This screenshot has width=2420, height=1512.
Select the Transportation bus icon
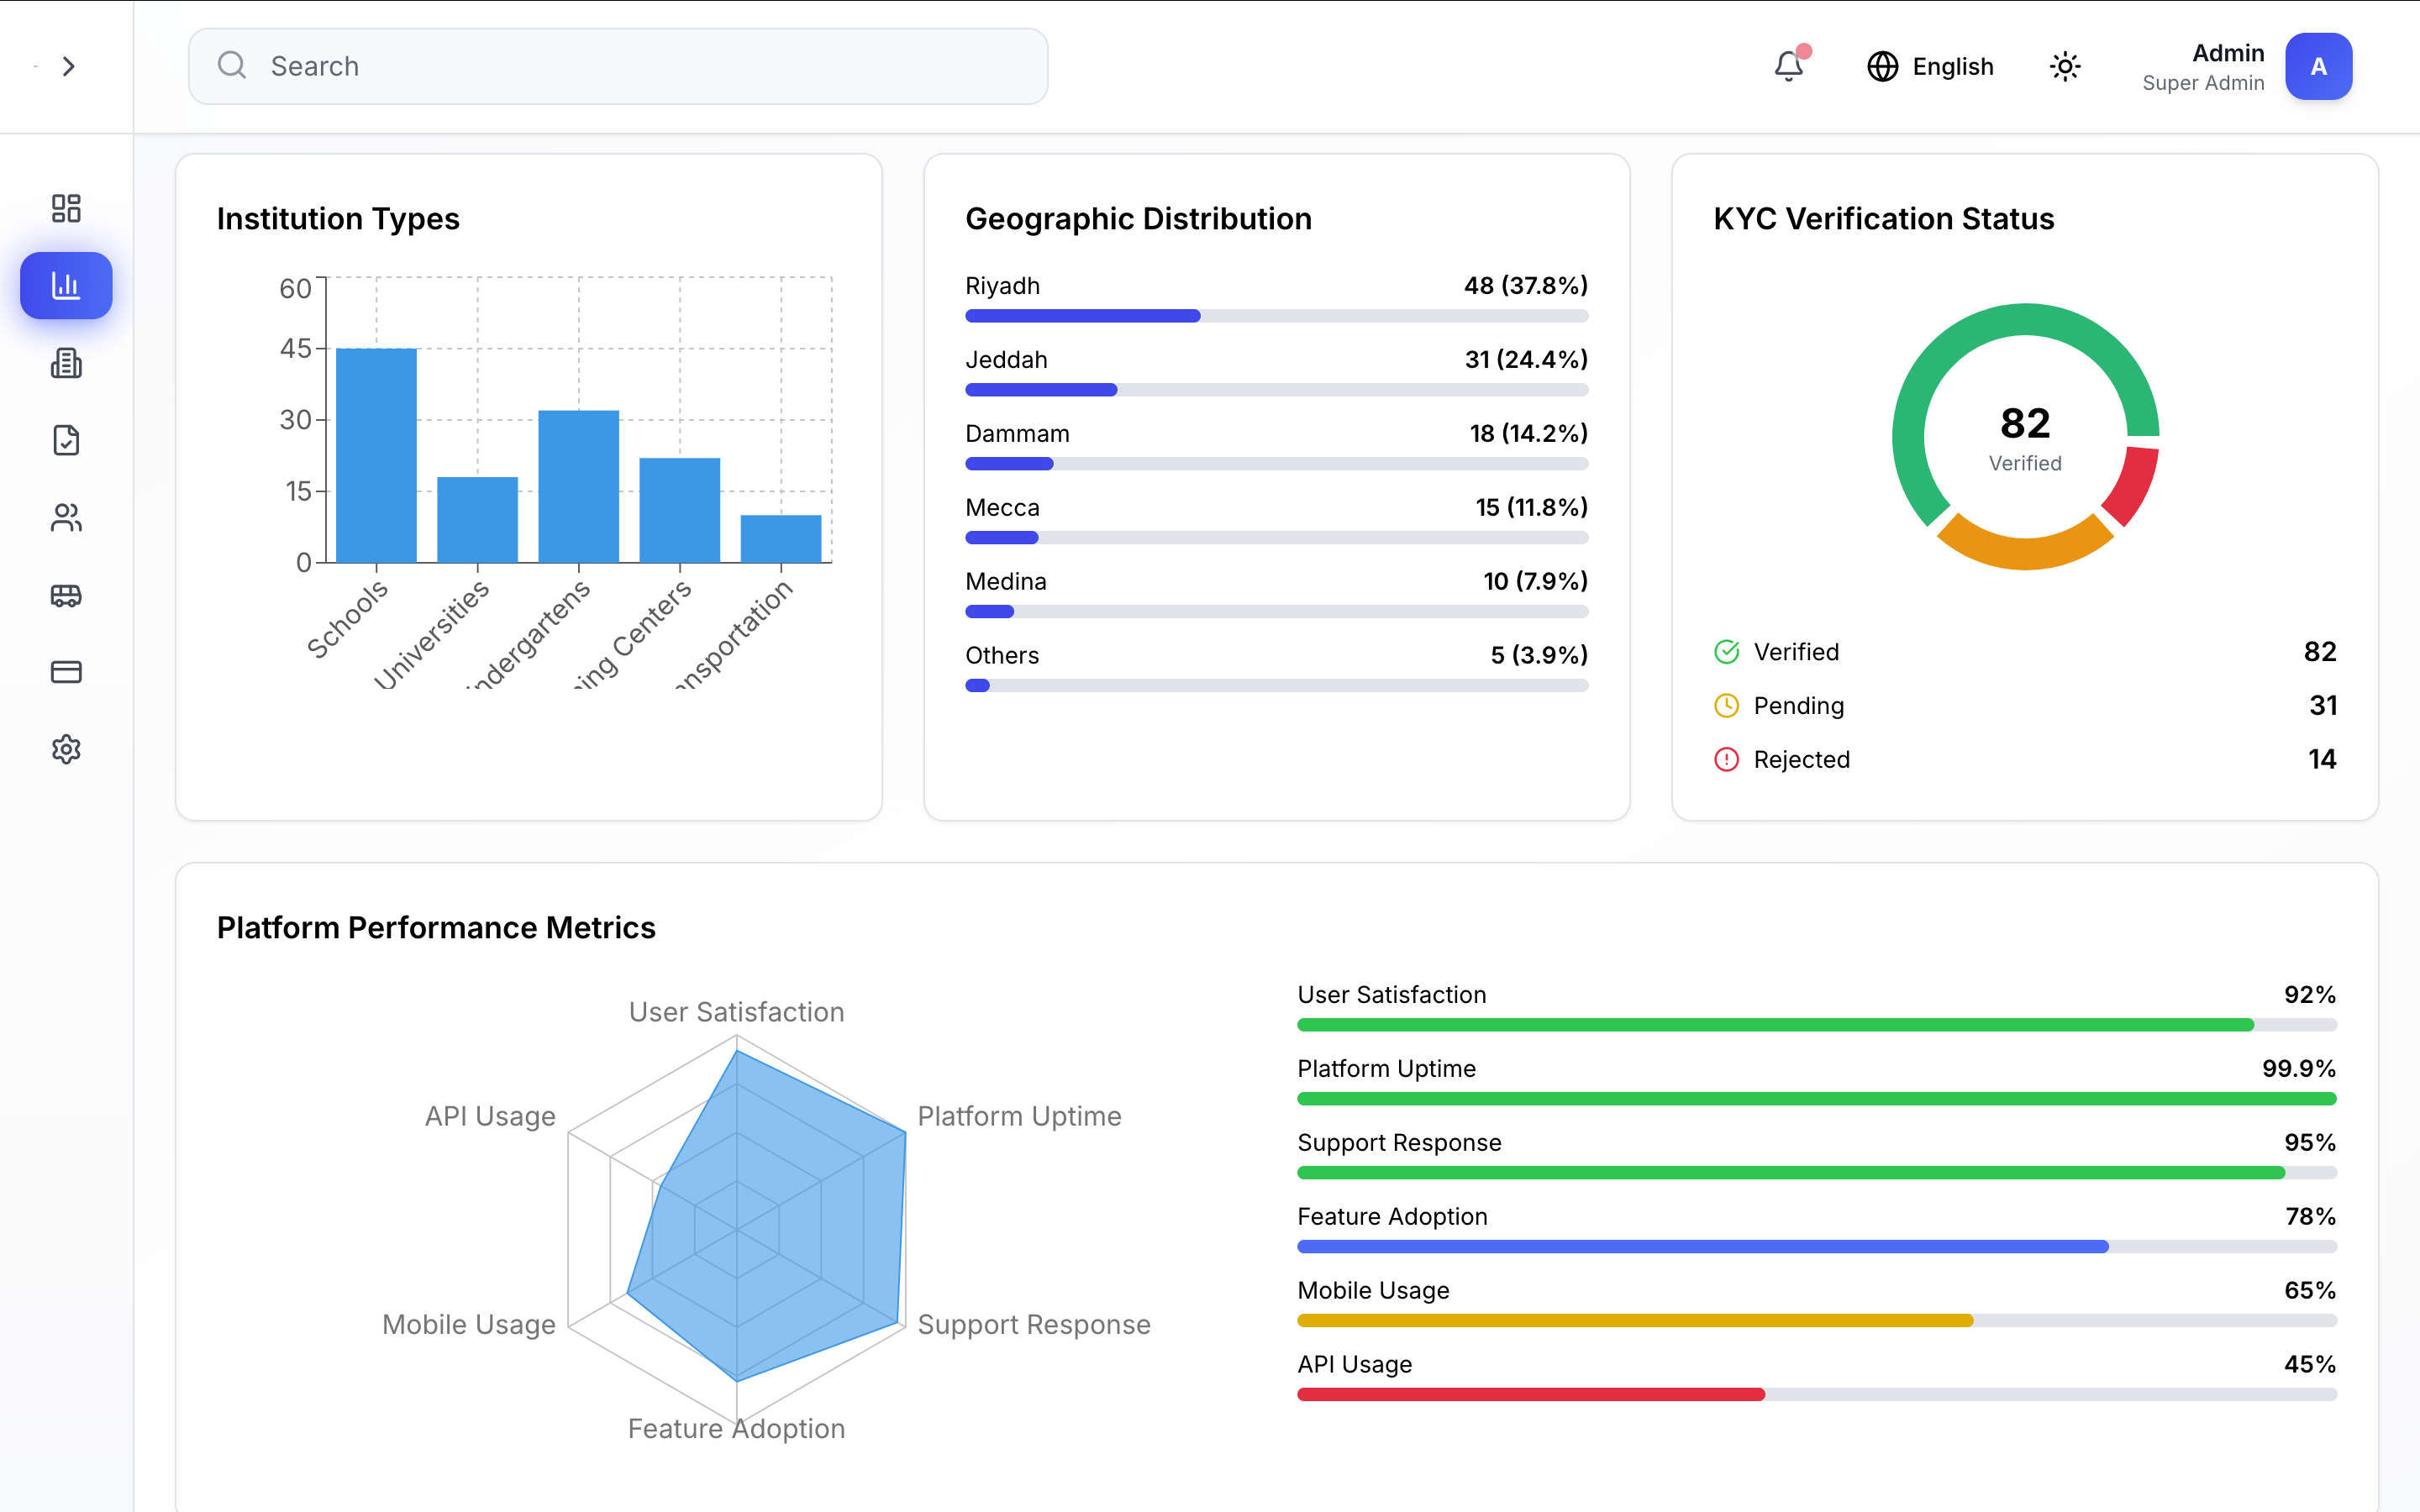[66, 596]
